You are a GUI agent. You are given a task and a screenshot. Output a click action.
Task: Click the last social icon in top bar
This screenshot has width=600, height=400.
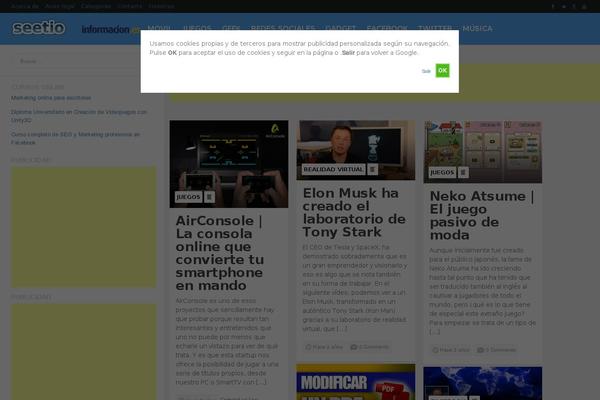pos(584,7)
